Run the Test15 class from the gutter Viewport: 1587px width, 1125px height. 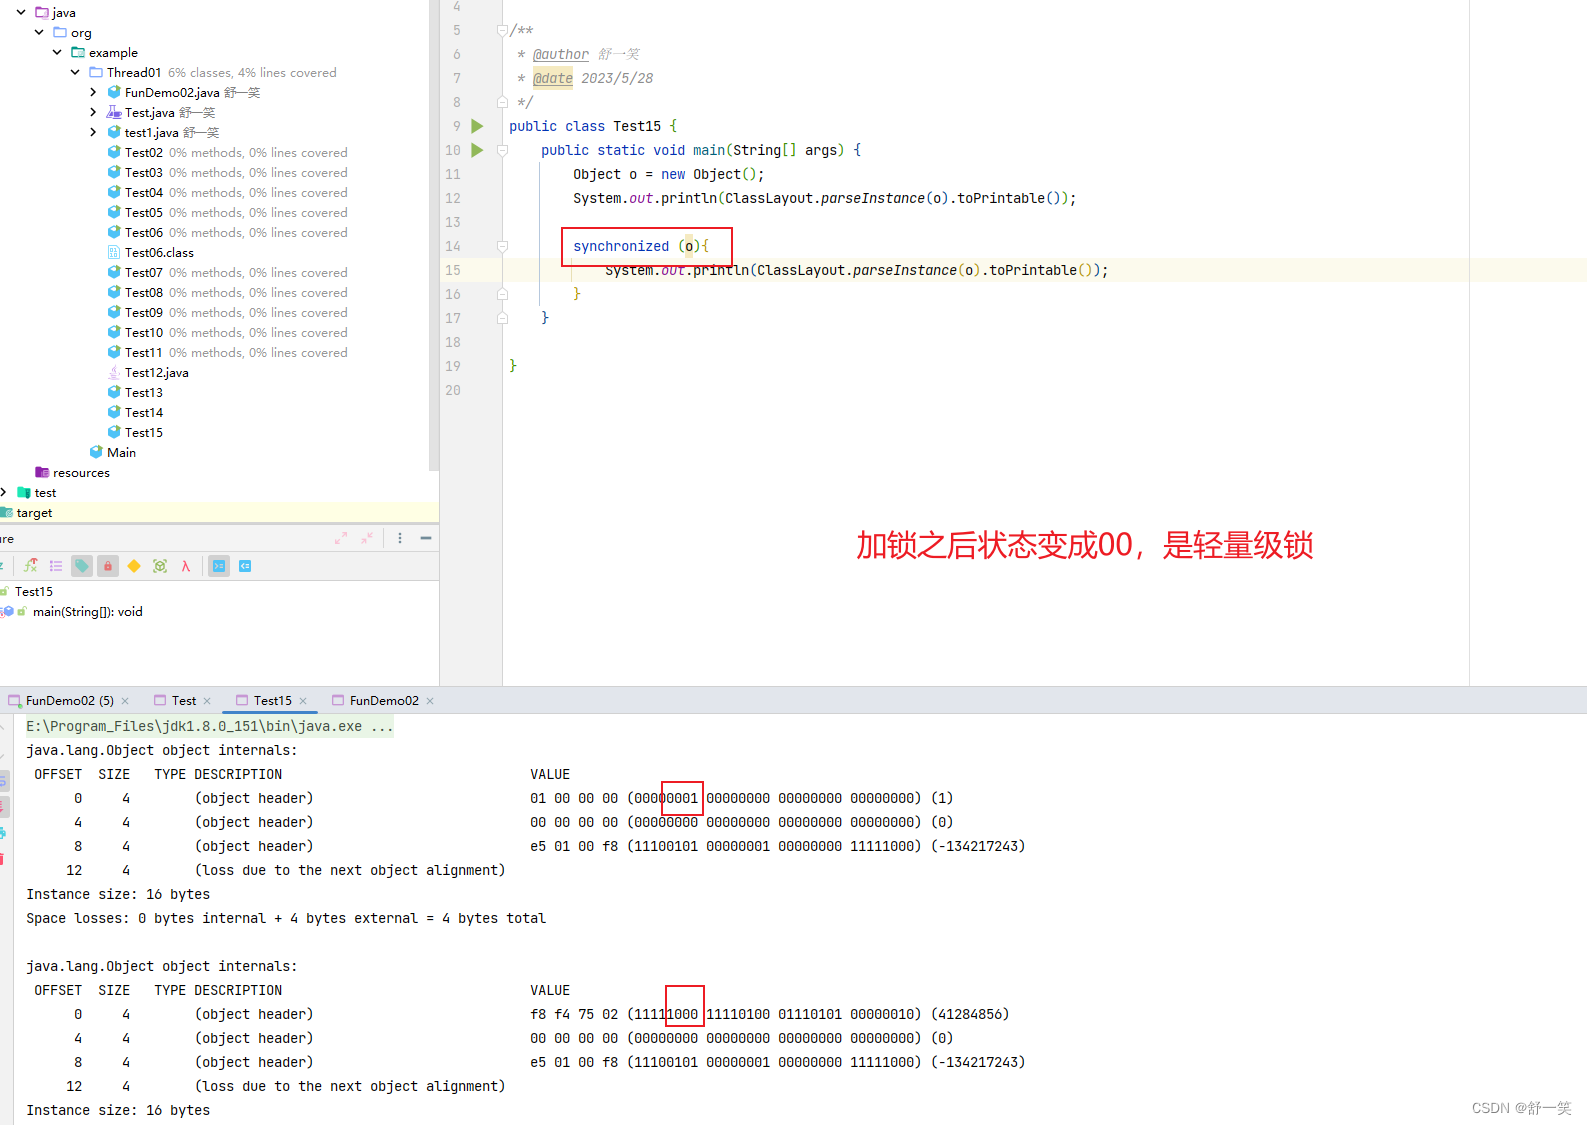click(x=477, y=126)
